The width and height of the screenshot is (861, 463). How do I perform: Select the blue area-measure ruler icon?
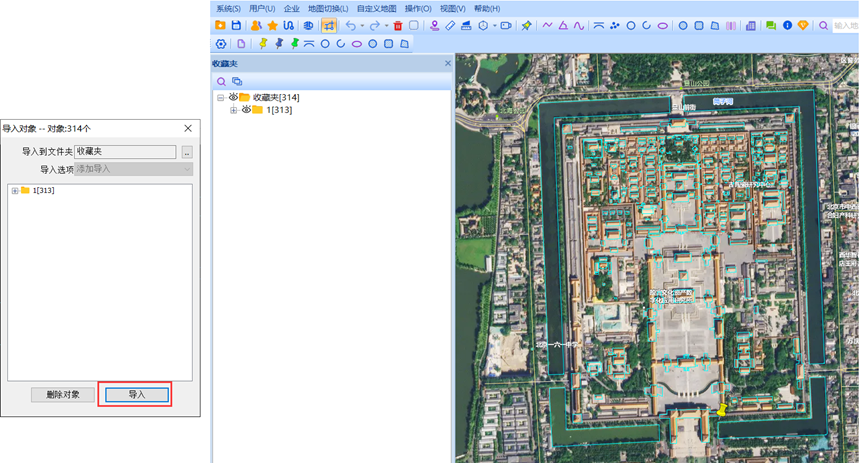pos(466,25)
